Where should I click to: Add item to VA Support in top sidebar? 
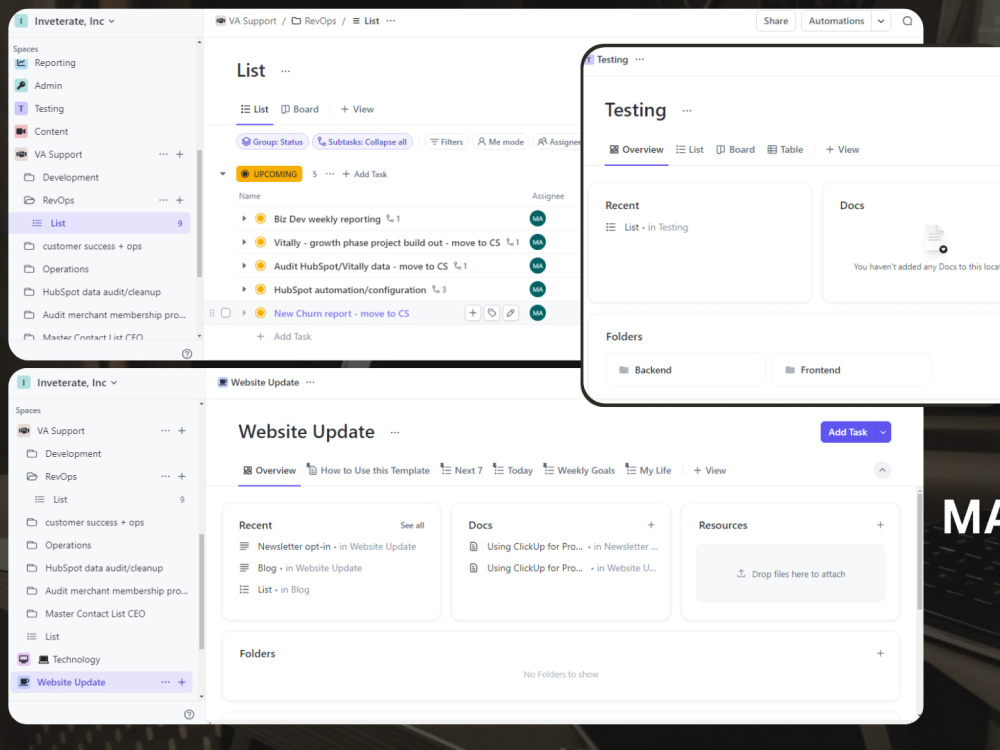(180, 154)
